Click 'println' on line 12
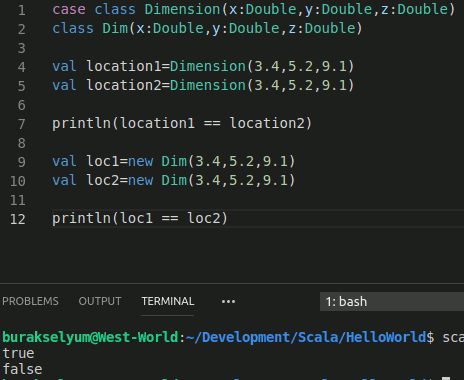This screenshot has height=380, width=464. (82, 219)
